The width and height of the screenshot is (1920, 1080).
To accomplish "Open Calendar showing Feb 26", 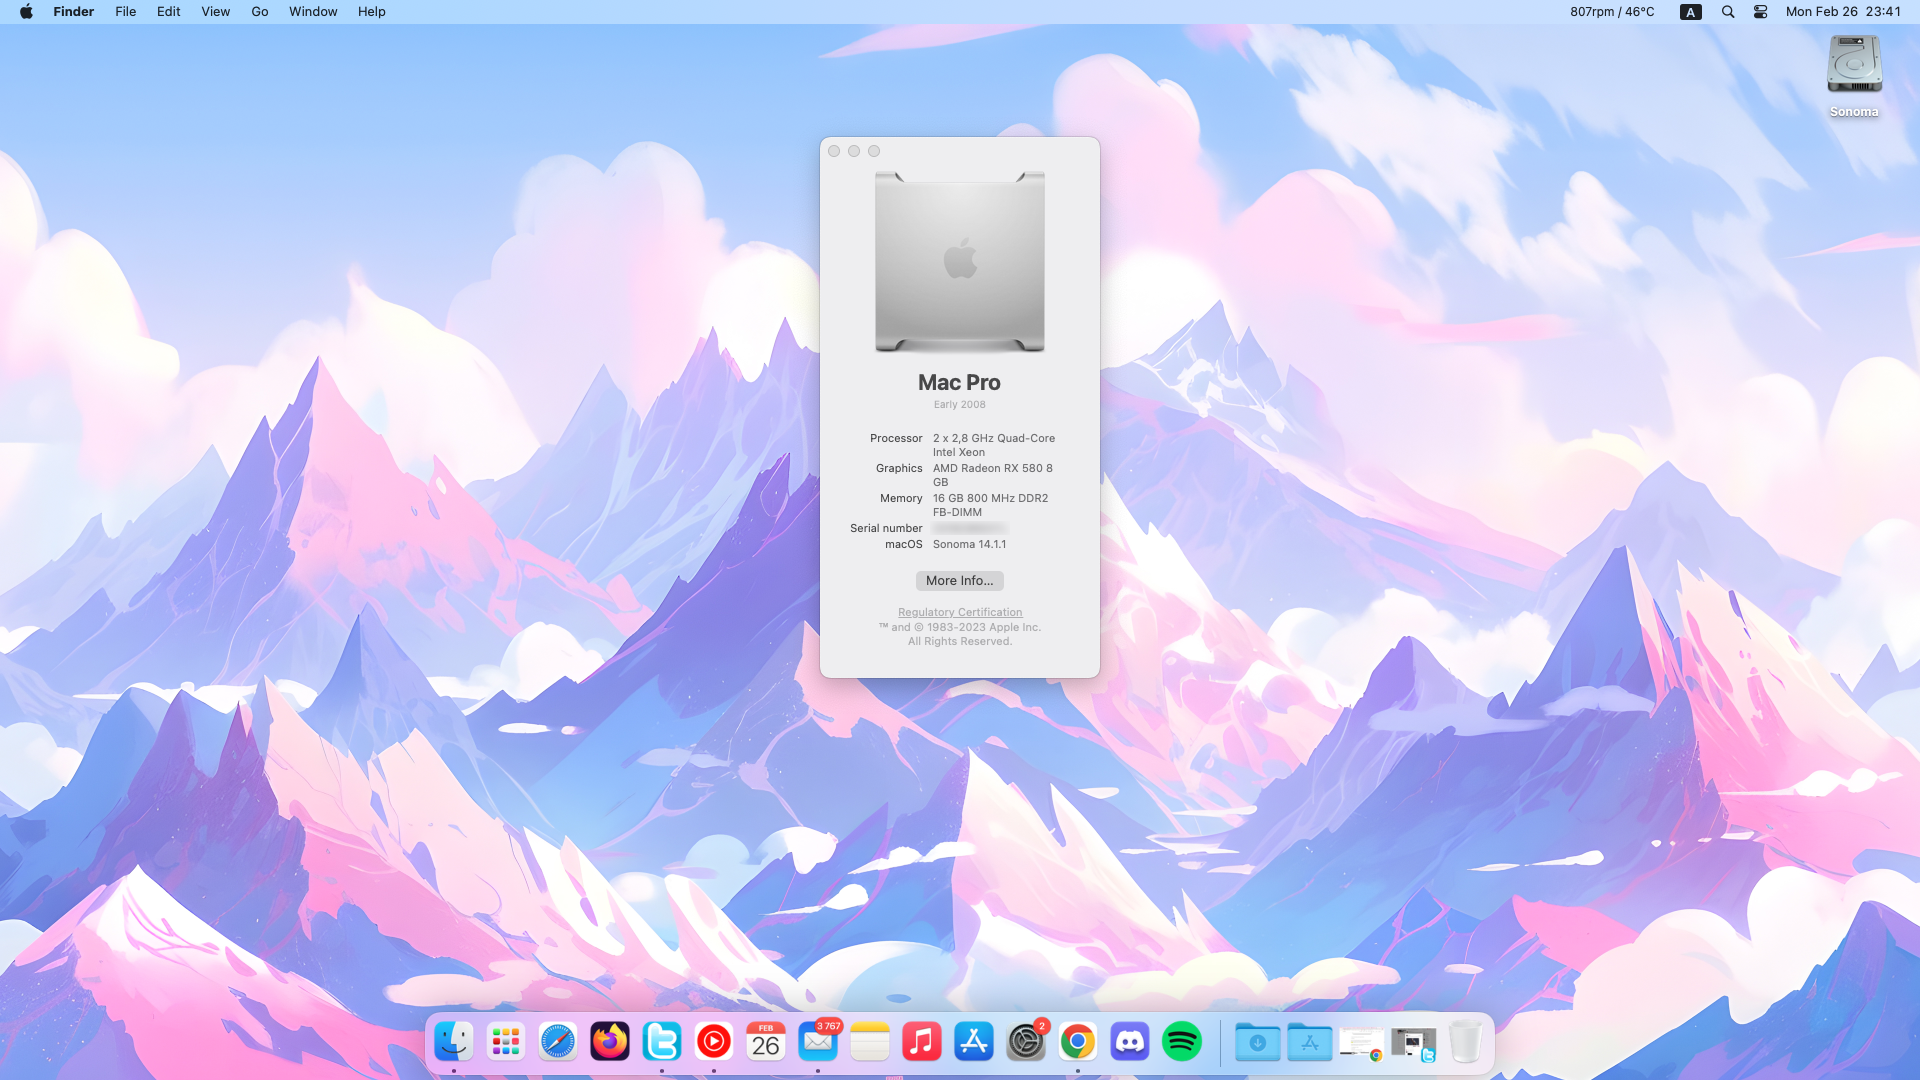I will point(766,1042).
